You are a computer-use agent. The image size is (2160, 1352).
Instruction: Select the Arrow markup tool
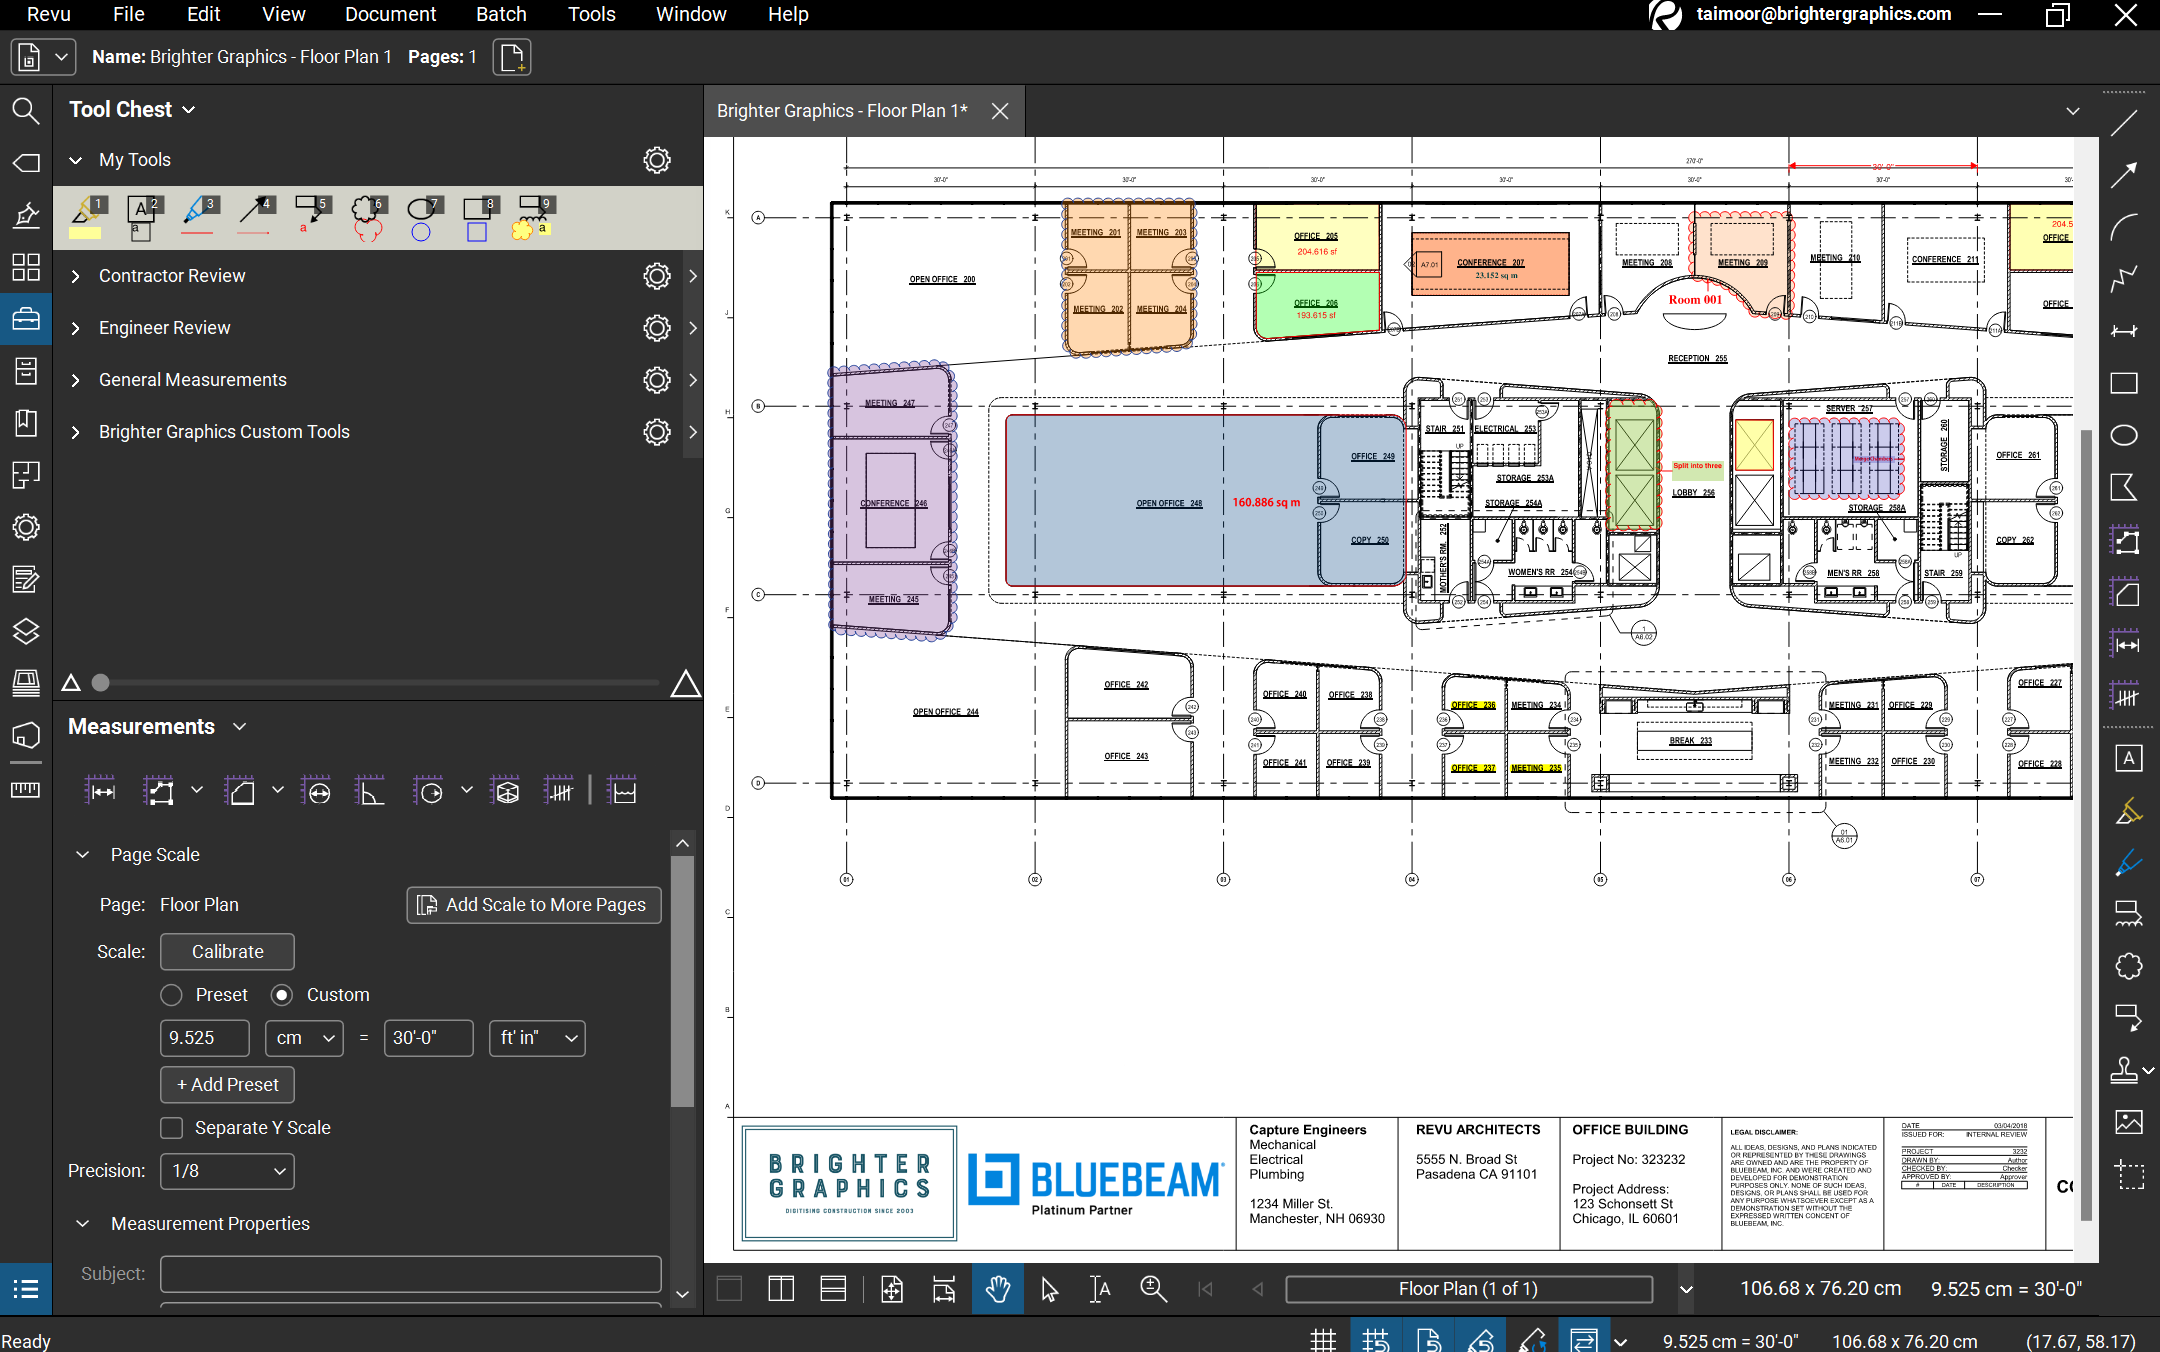[x=2124, y=175]
